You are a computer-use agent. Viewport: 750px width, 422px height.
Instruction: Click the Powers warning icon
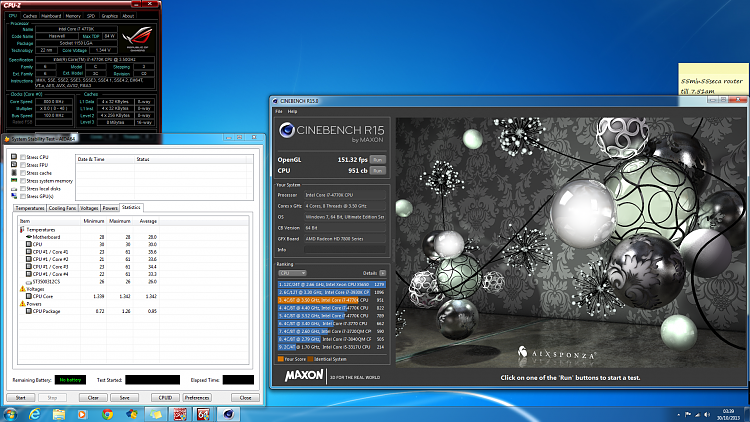(x=22, y=304)
